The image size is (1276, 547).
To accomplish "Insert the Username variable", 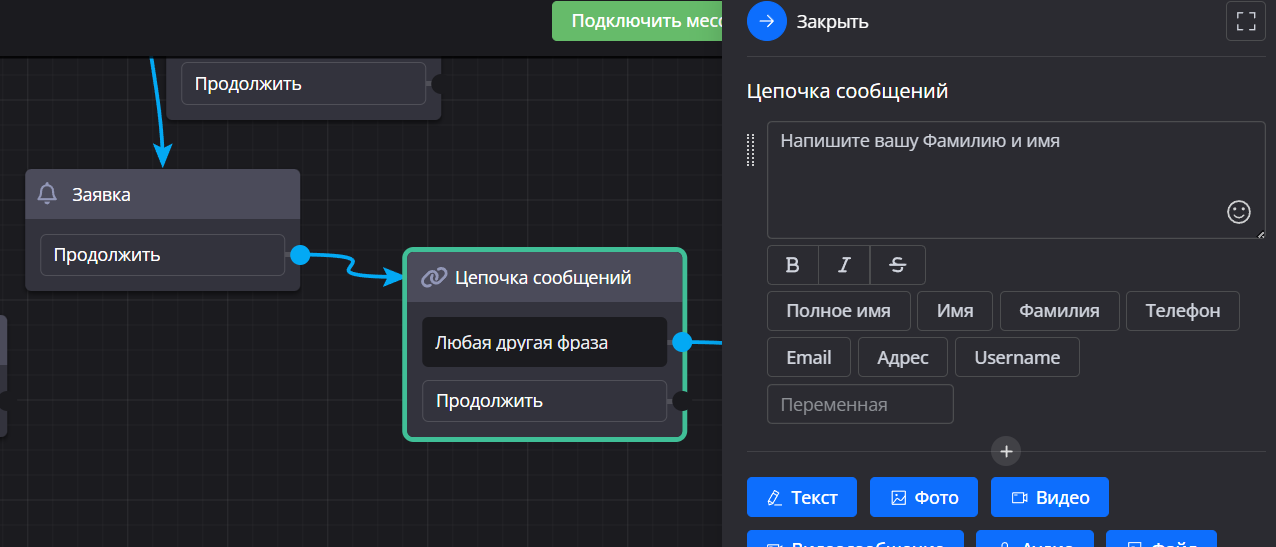I will coord(1017,357).
